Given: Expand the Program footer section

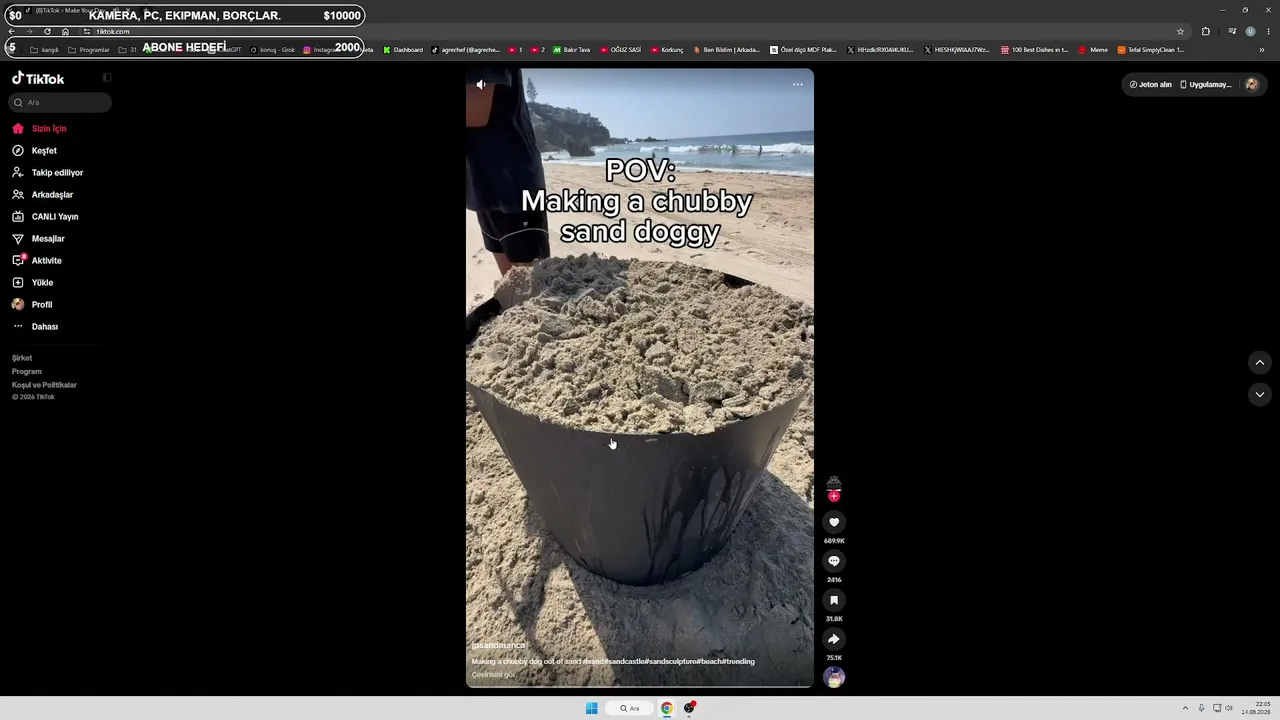Looking at the screenshot, I should coord(27,372).
